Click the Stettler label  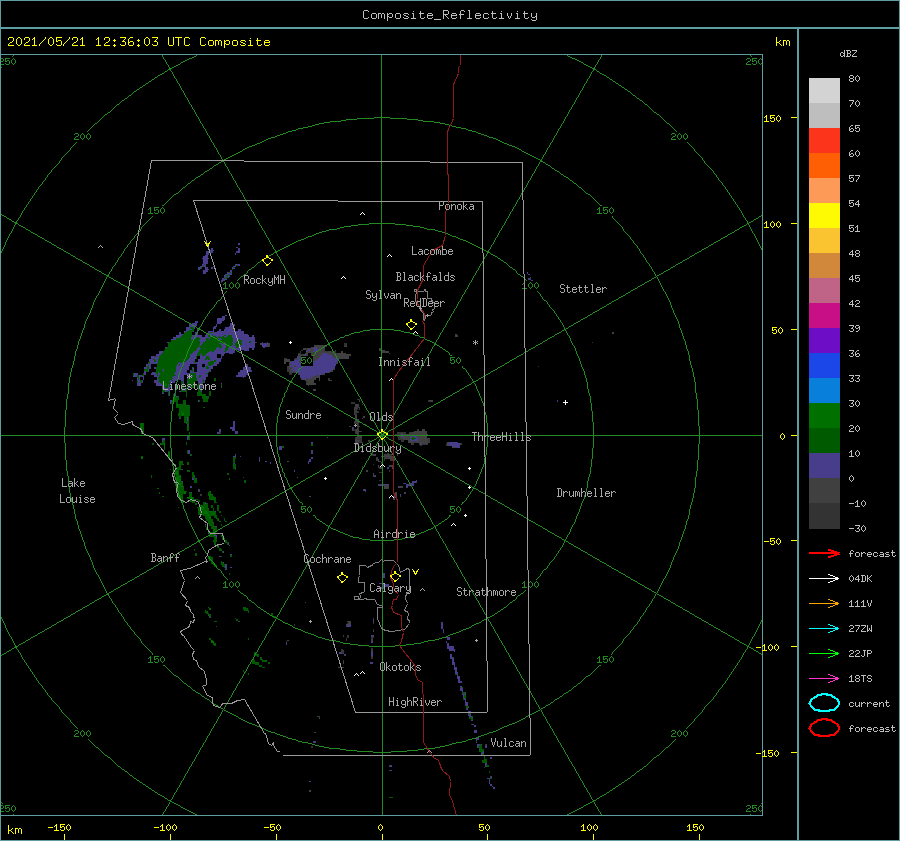[583, 289]
